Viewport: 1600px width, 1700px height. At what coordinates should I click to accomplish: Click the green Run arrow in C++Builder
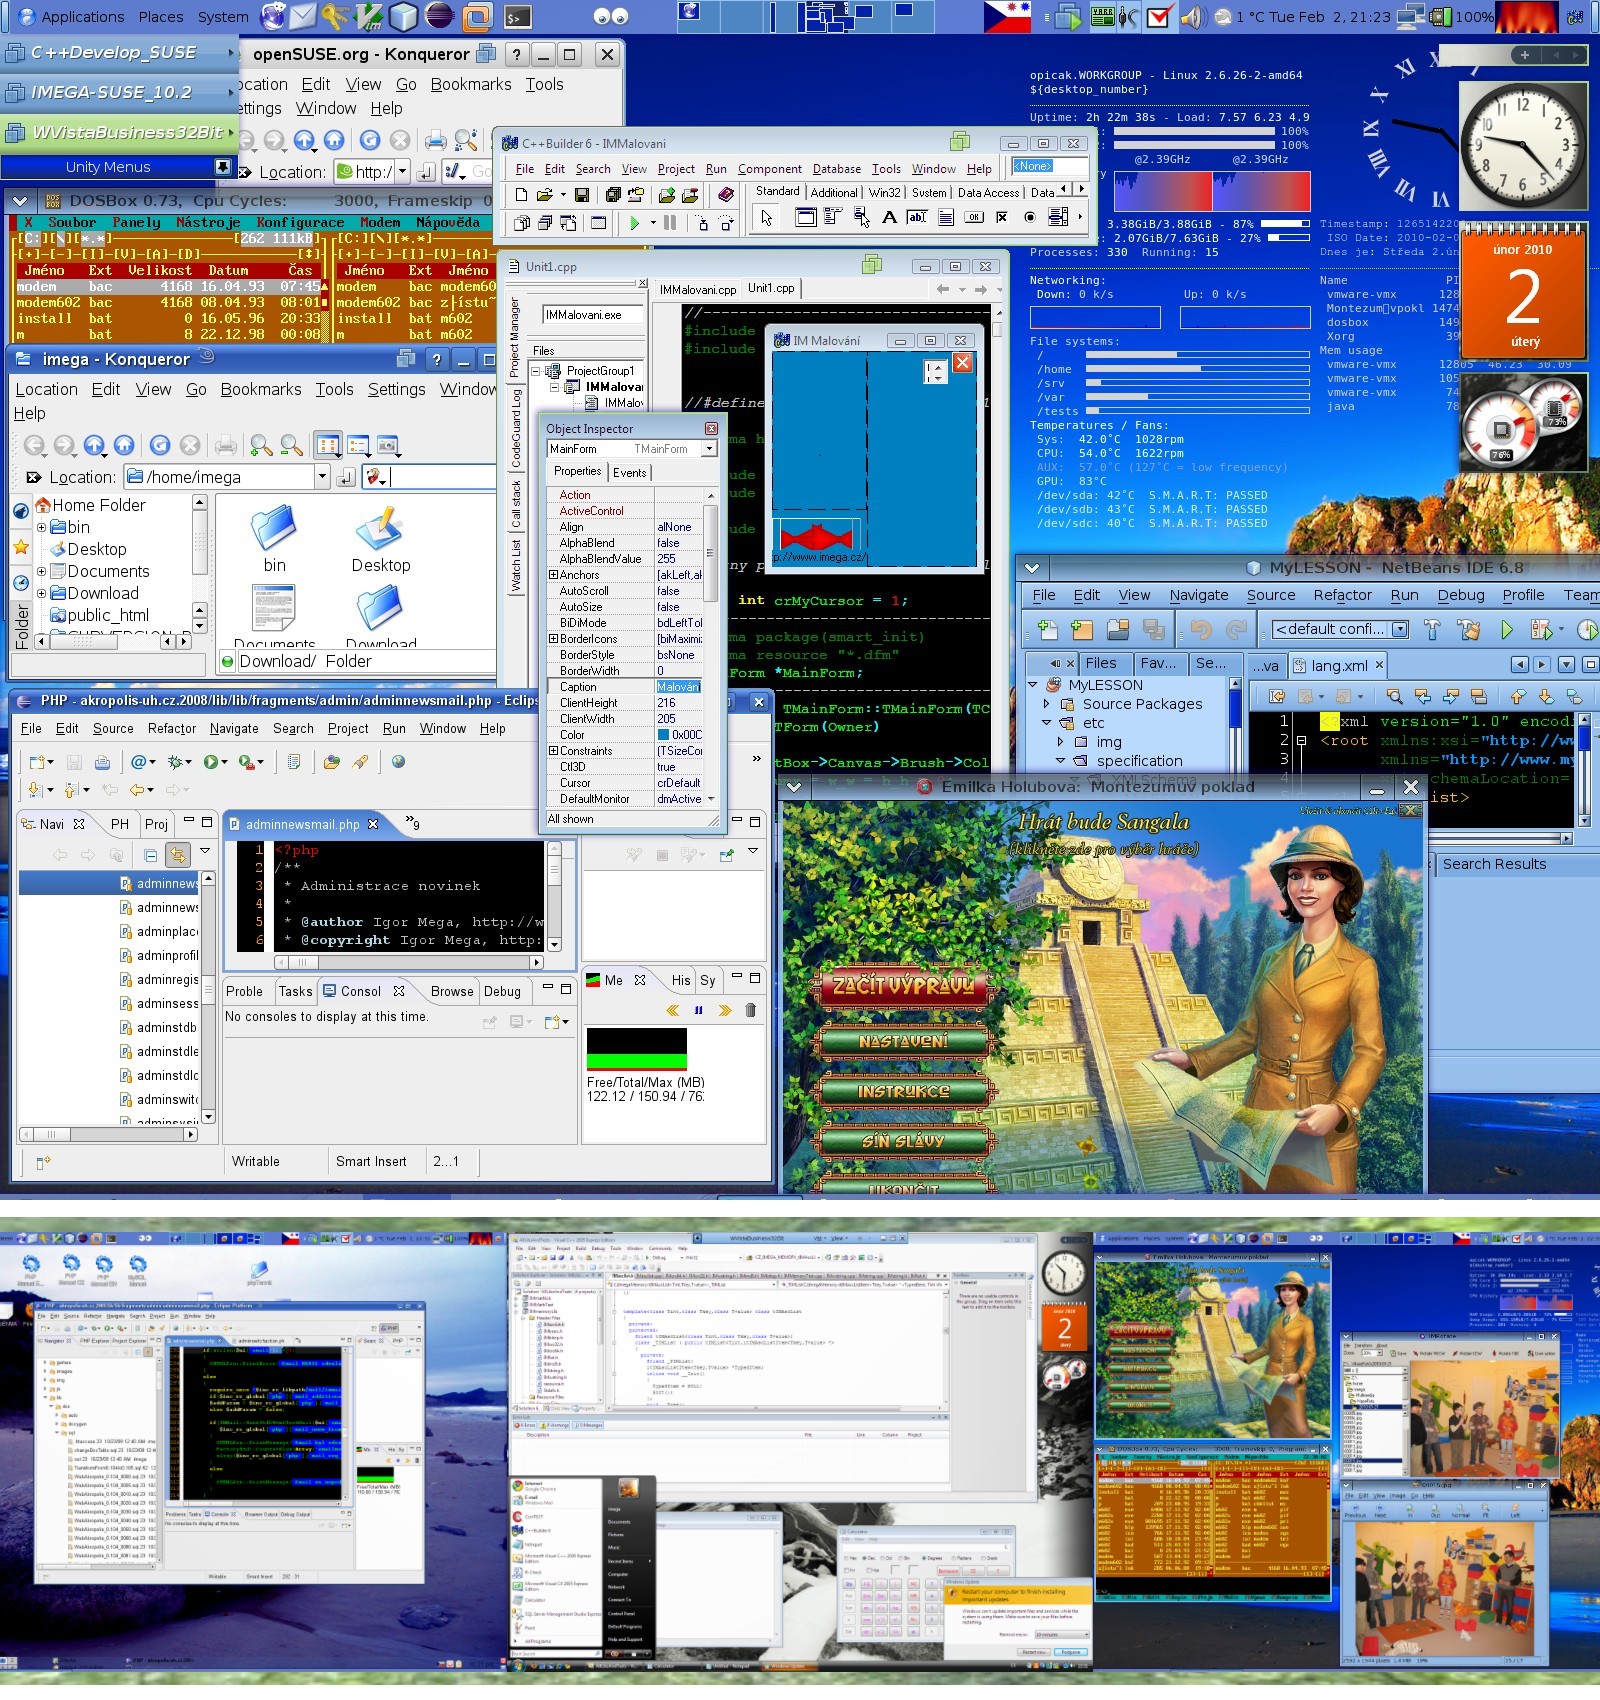pyautogui.click(x=634, y=223)
